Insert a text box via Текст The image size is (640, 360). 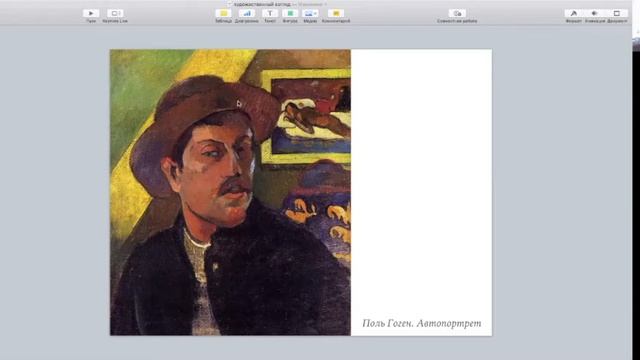pos(270,13)
